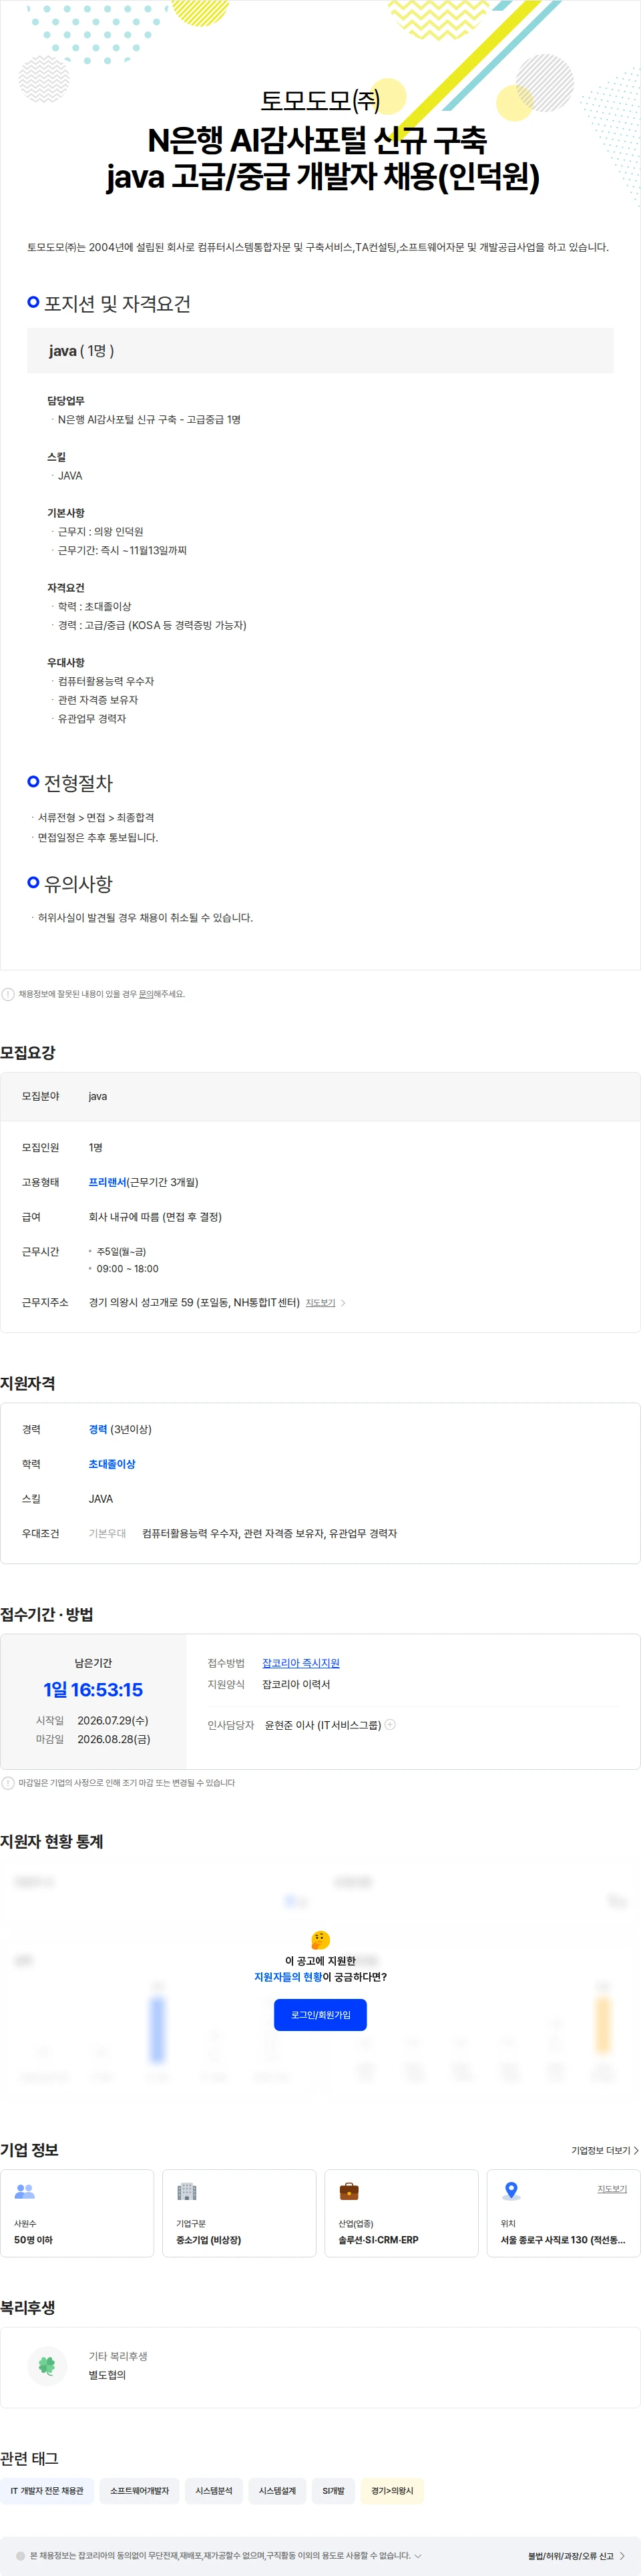Click the grey circle icon in footer disclaimer
Viewport: 641px width, 2576px height.
tap(20, 2555)
